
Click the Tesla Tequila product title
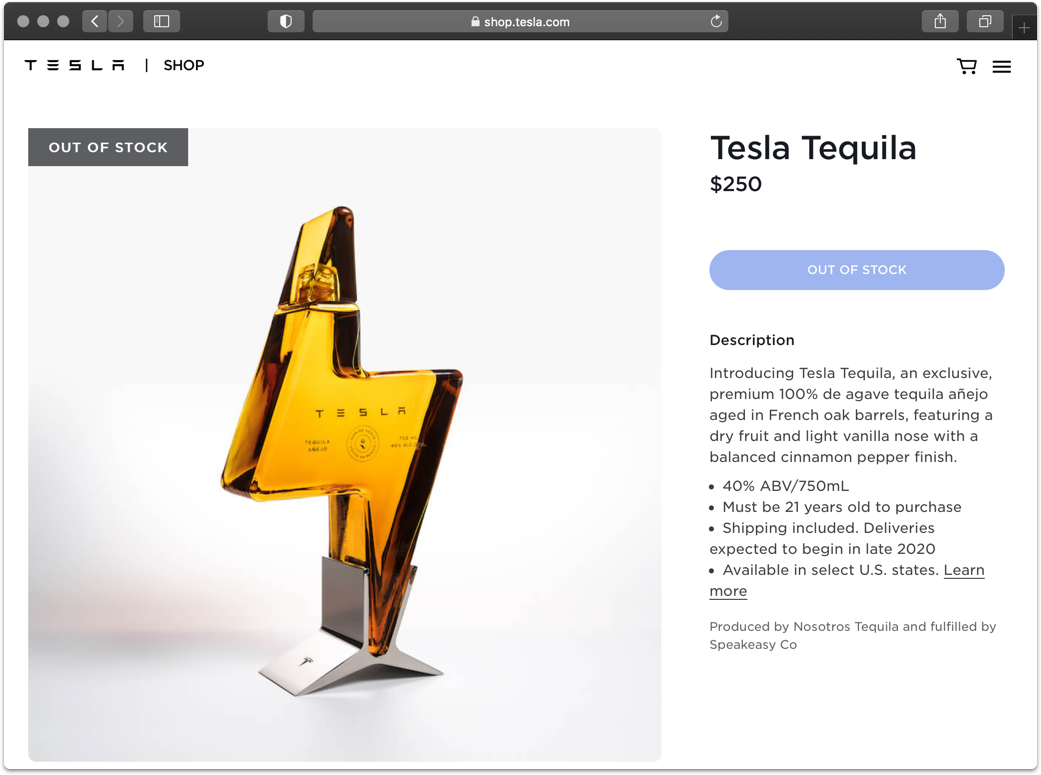tap(813, 148)
